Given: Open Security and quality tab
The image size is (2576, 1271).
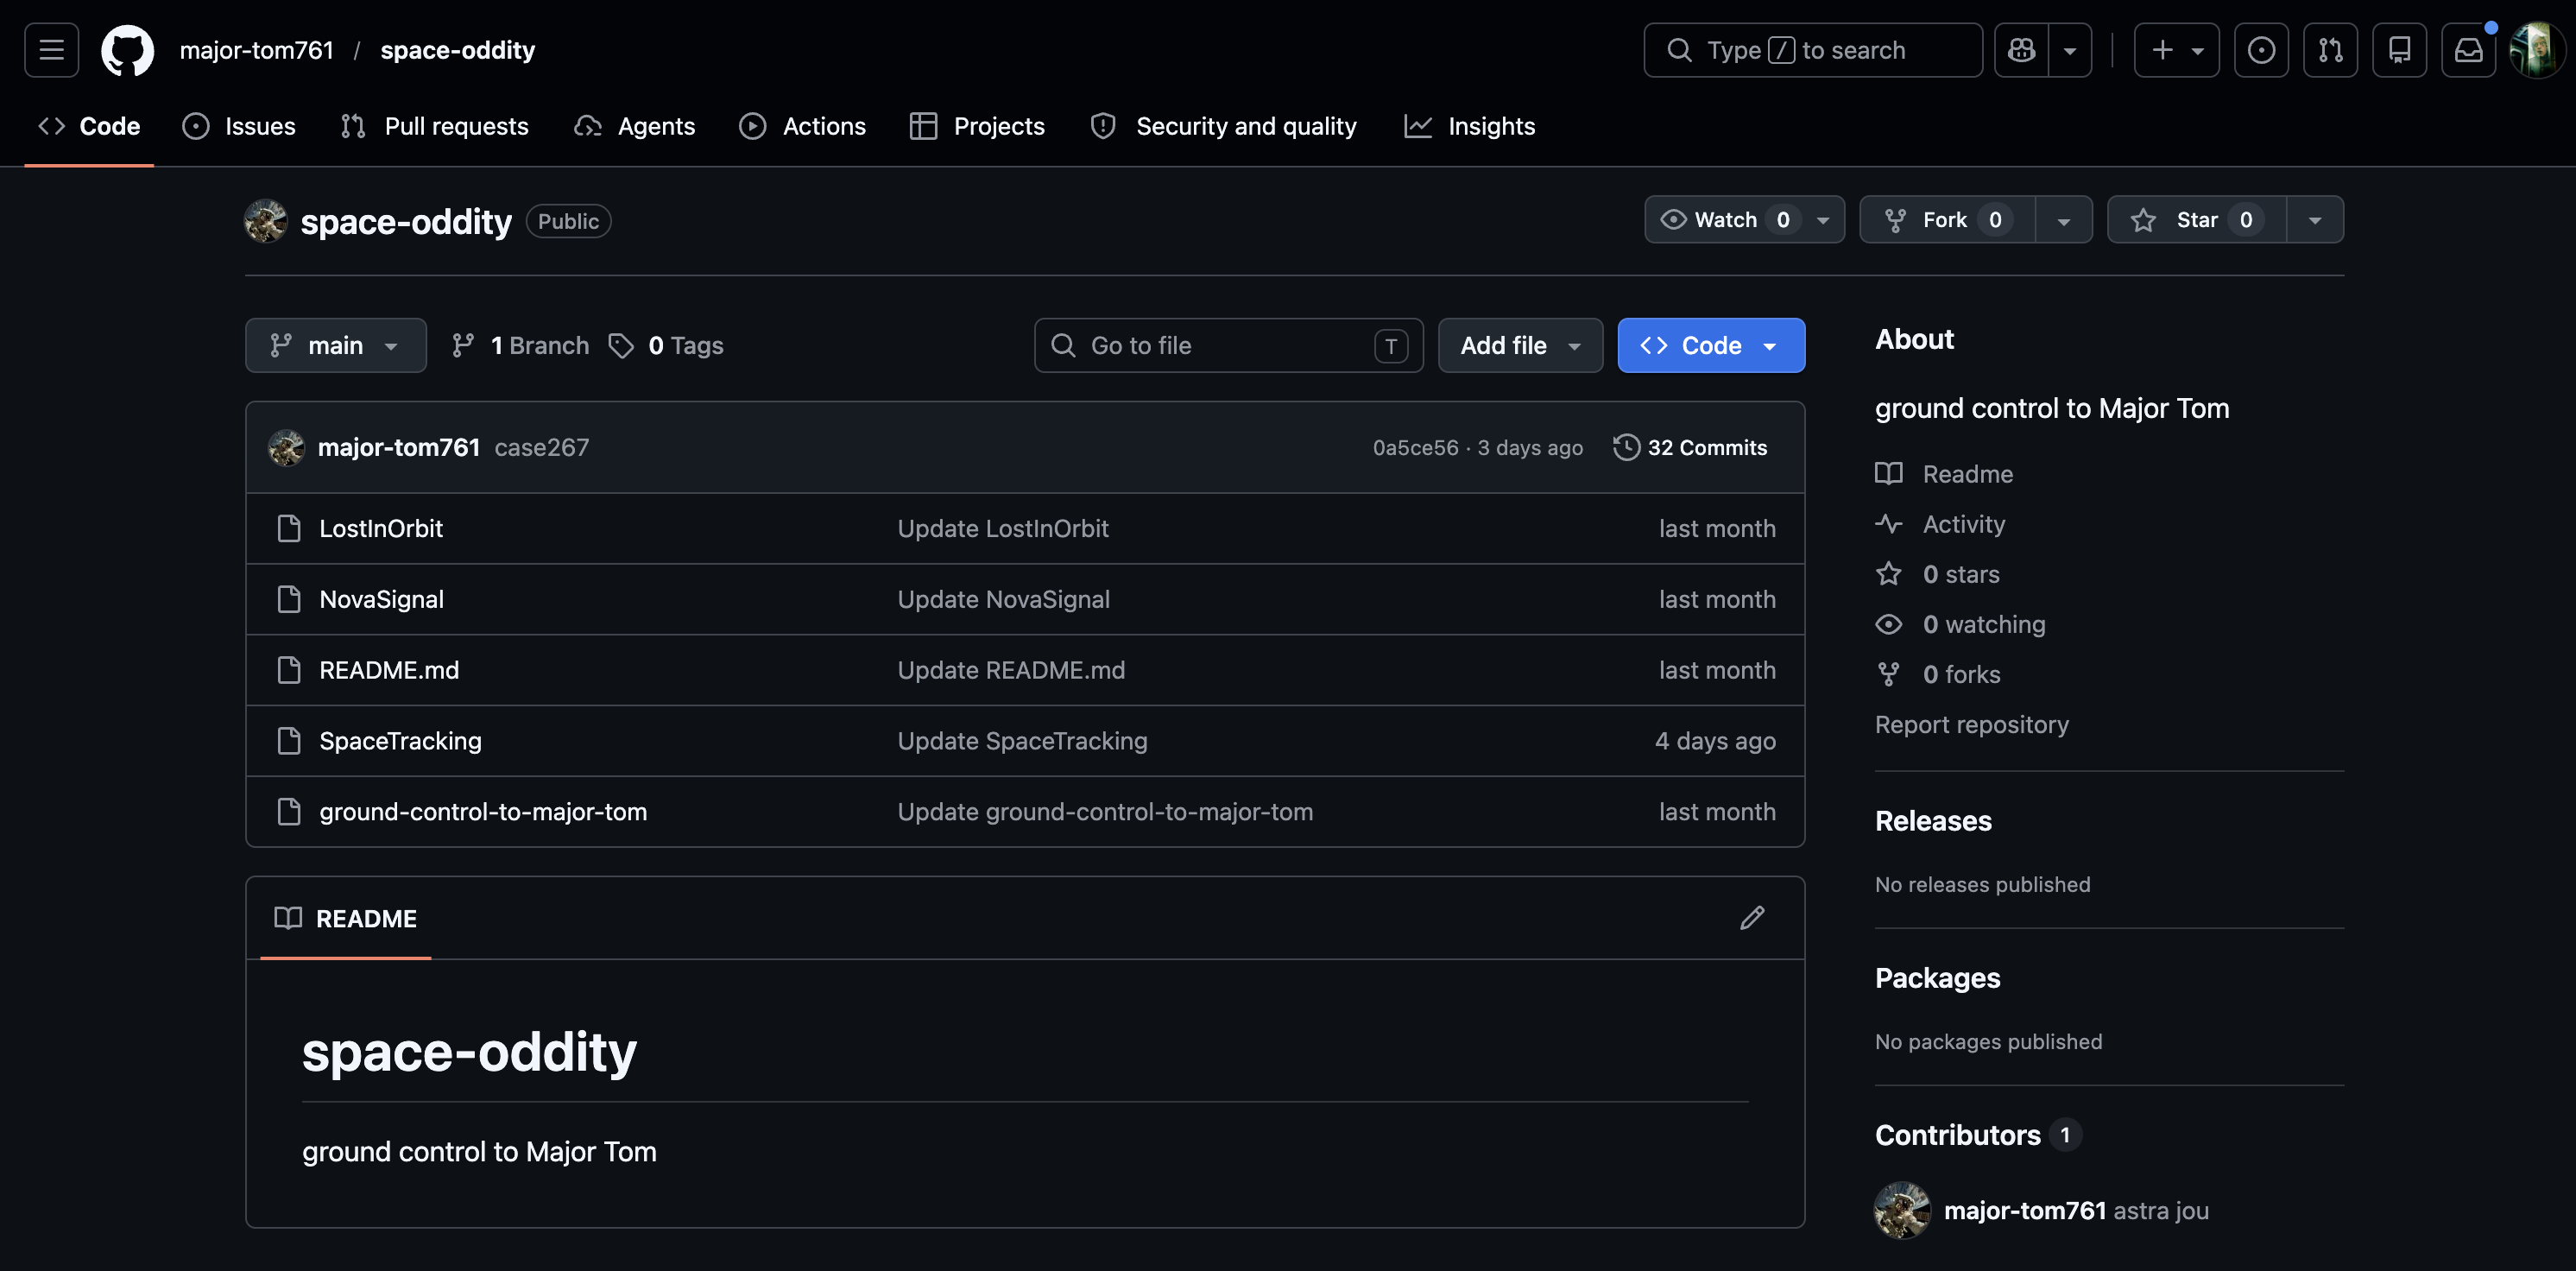Looking at the screenshot, I should click(x=1224, y=126).
